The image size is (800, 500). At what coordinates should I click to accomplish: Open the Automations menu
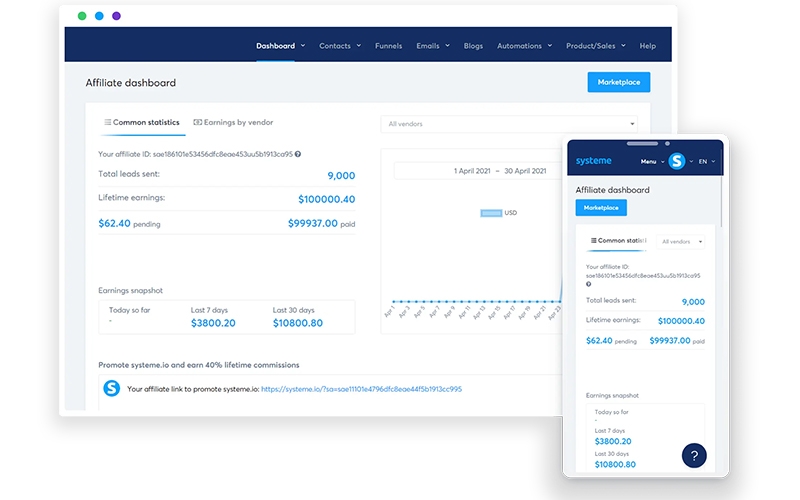[x=519, y=46]
